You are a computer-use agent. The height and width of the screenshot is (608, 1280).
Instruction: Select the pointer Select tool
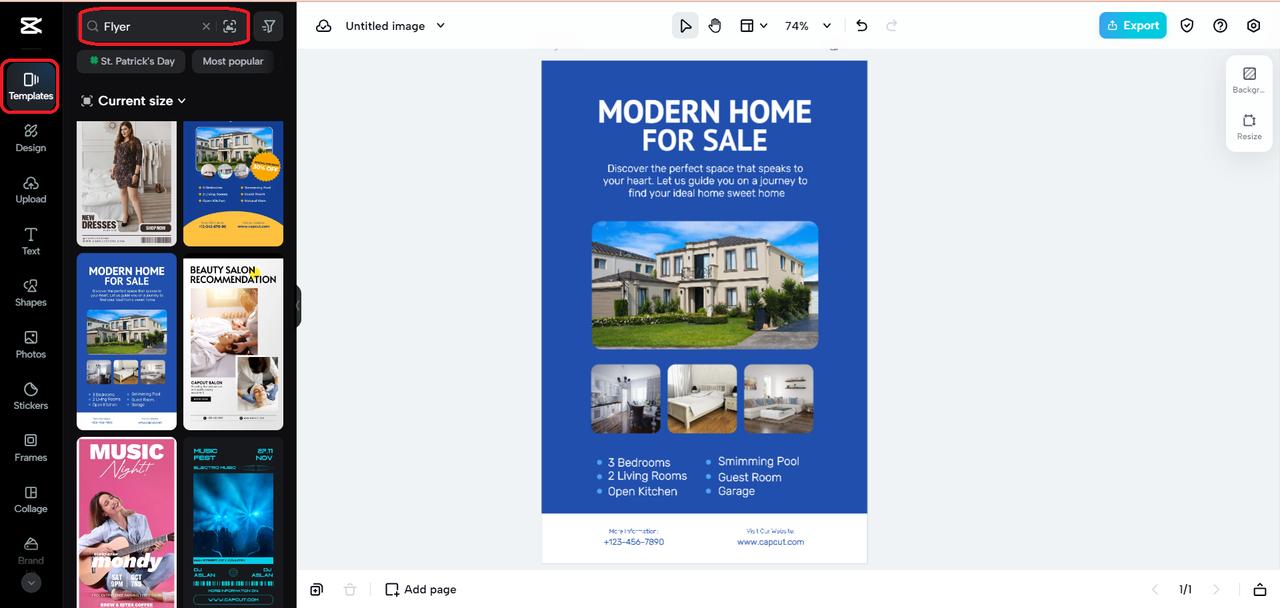coord(685,26)
